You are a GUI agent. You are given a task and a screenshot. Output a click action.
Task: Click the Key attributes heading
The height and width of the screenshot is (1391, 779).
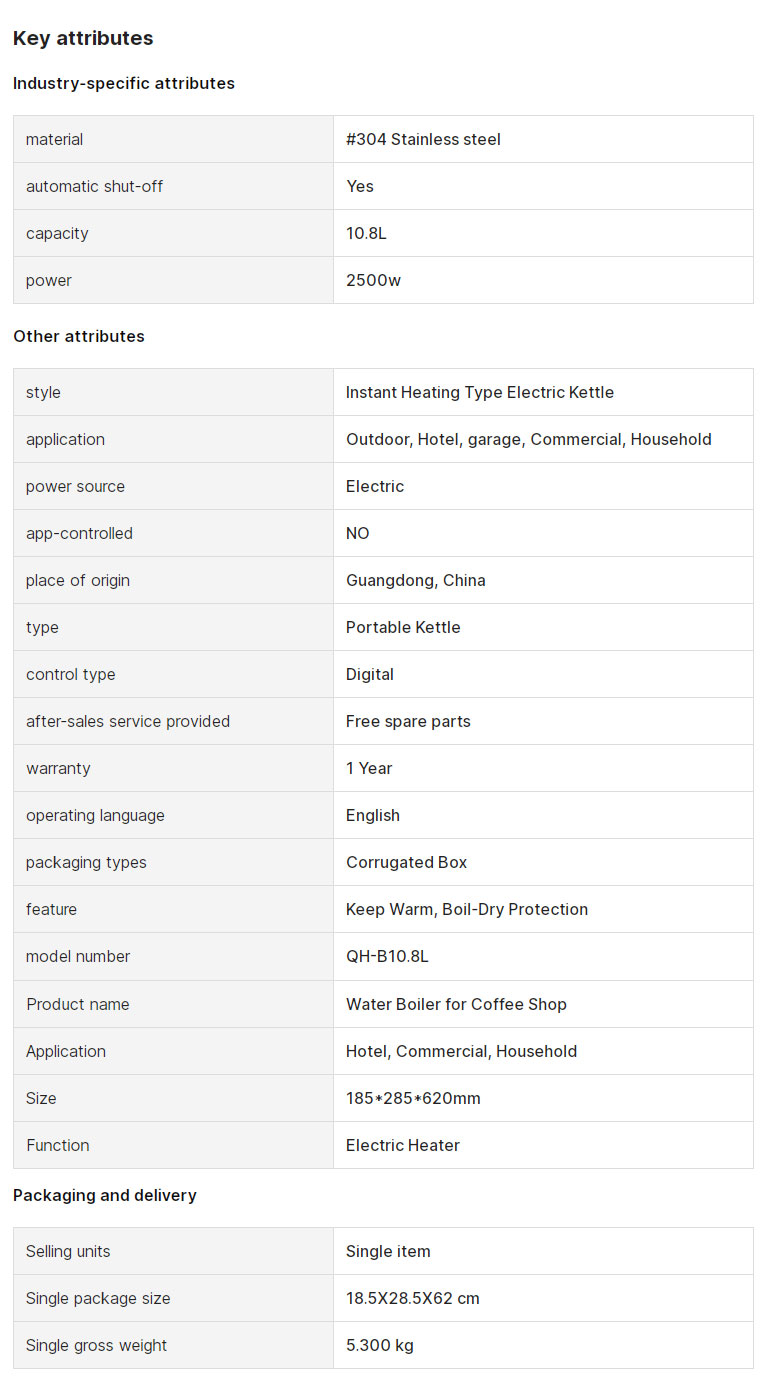(83, 38)
